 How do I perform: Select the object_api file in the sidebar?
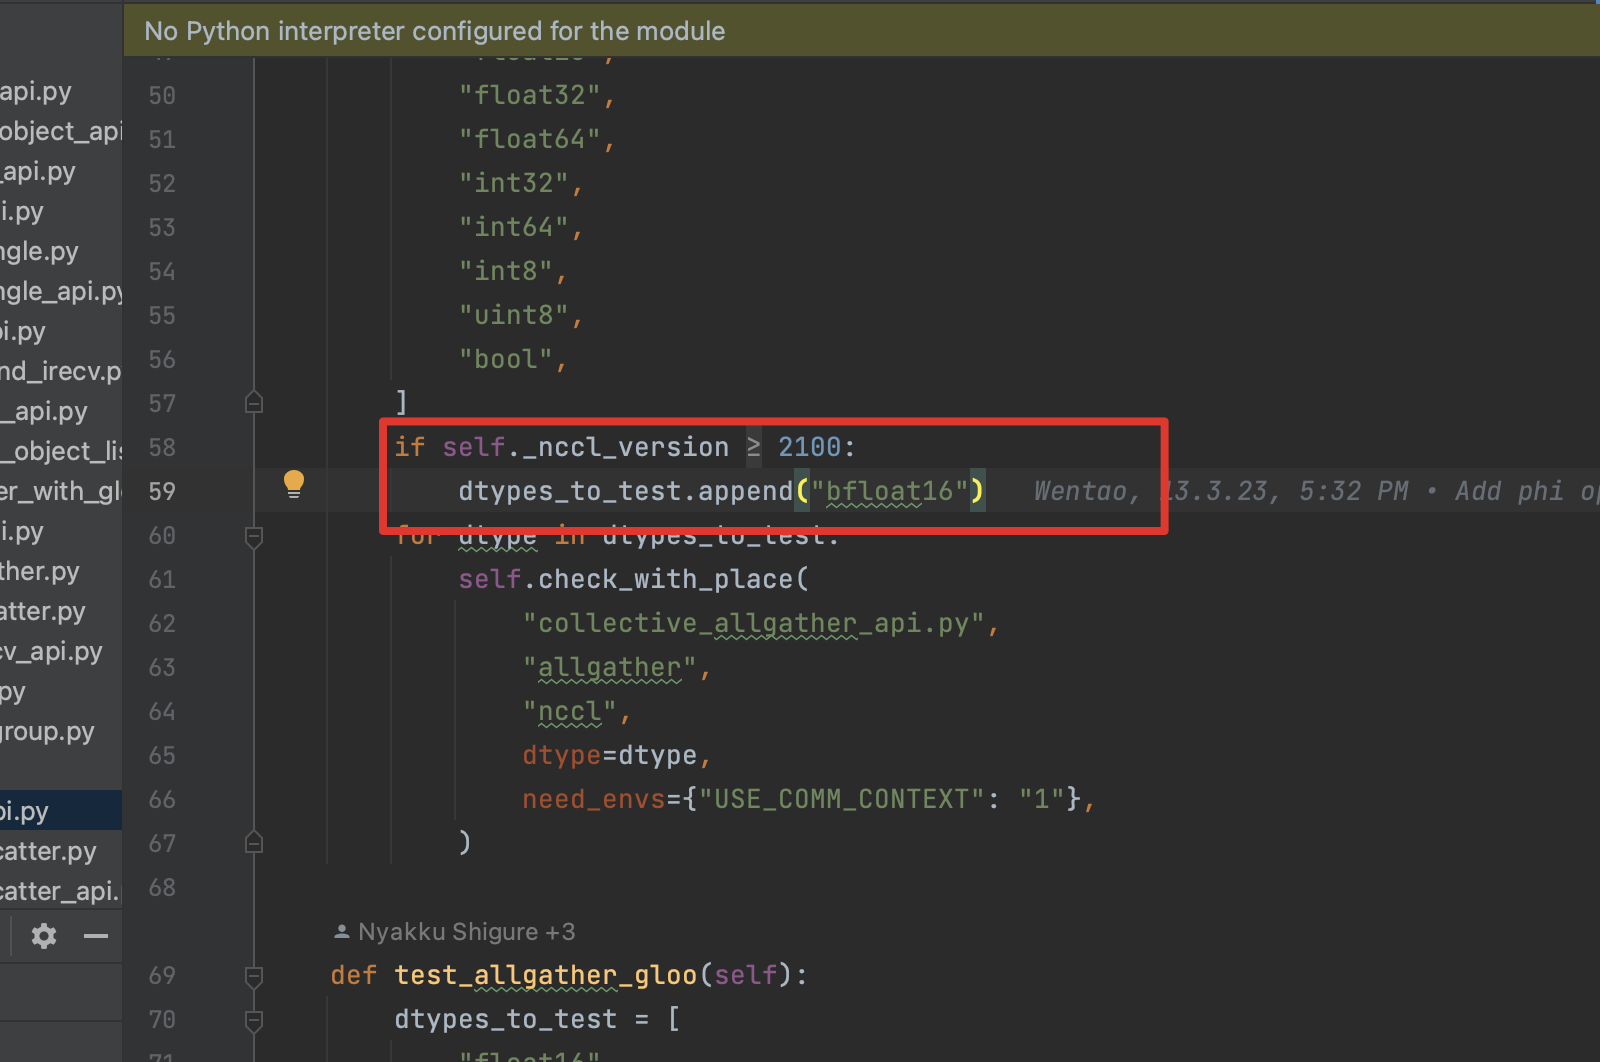coord(60,131)
